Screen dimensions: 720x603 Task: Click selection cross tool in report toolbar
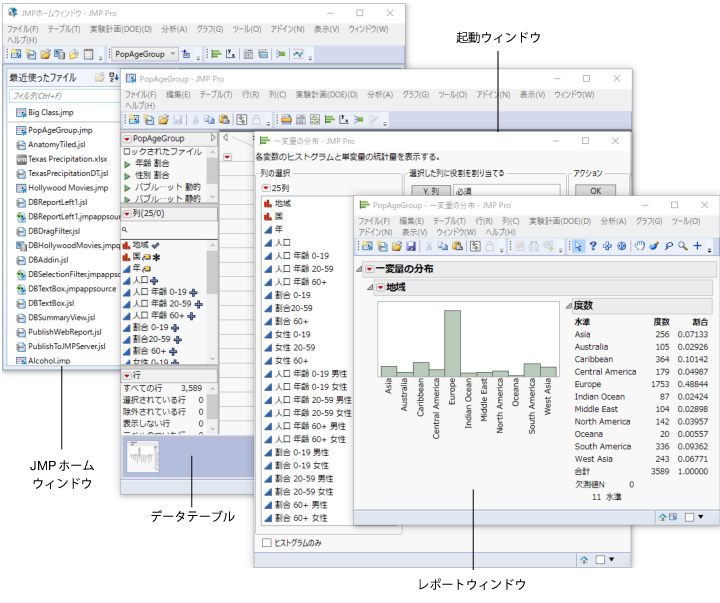pos(607,246)
